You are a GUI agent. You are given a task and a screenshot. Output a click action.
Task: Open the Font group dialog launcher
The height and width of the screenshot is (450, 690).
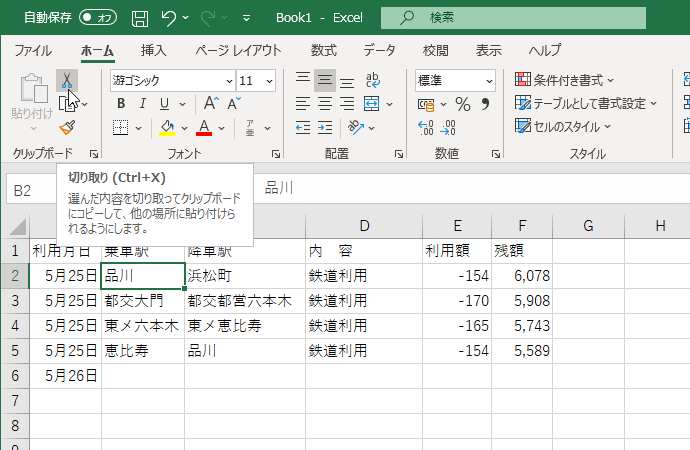pos(276,154)
